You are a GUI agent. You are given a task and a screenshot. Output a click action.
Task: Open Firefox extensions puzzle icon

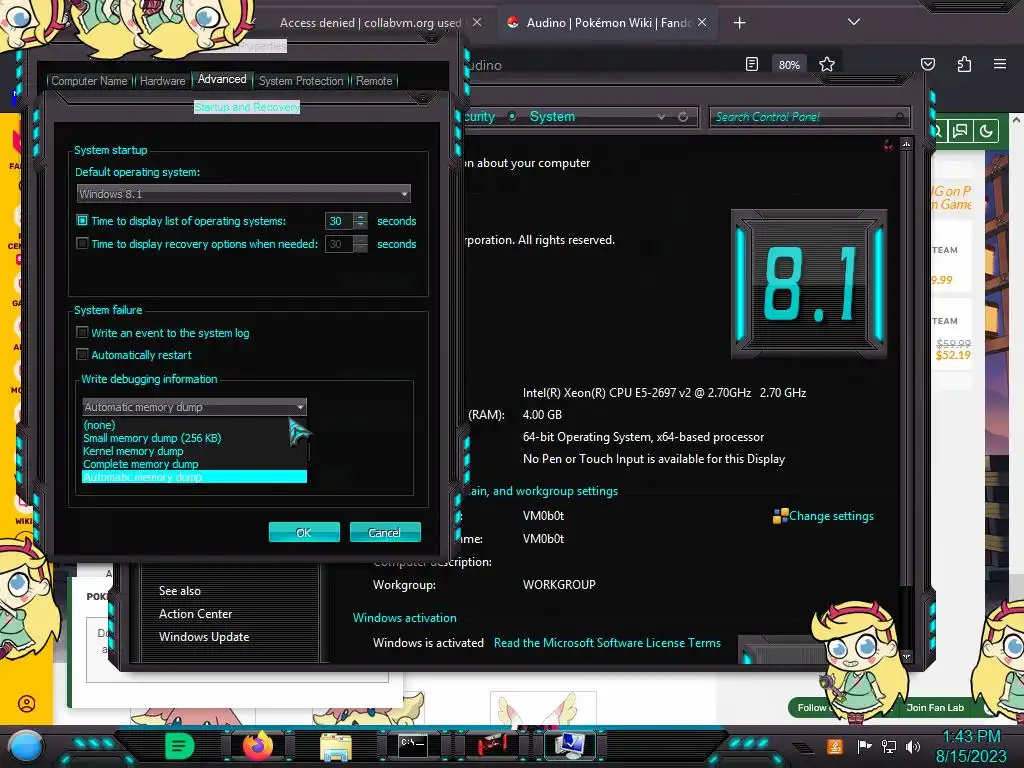(x=964, y=64)
